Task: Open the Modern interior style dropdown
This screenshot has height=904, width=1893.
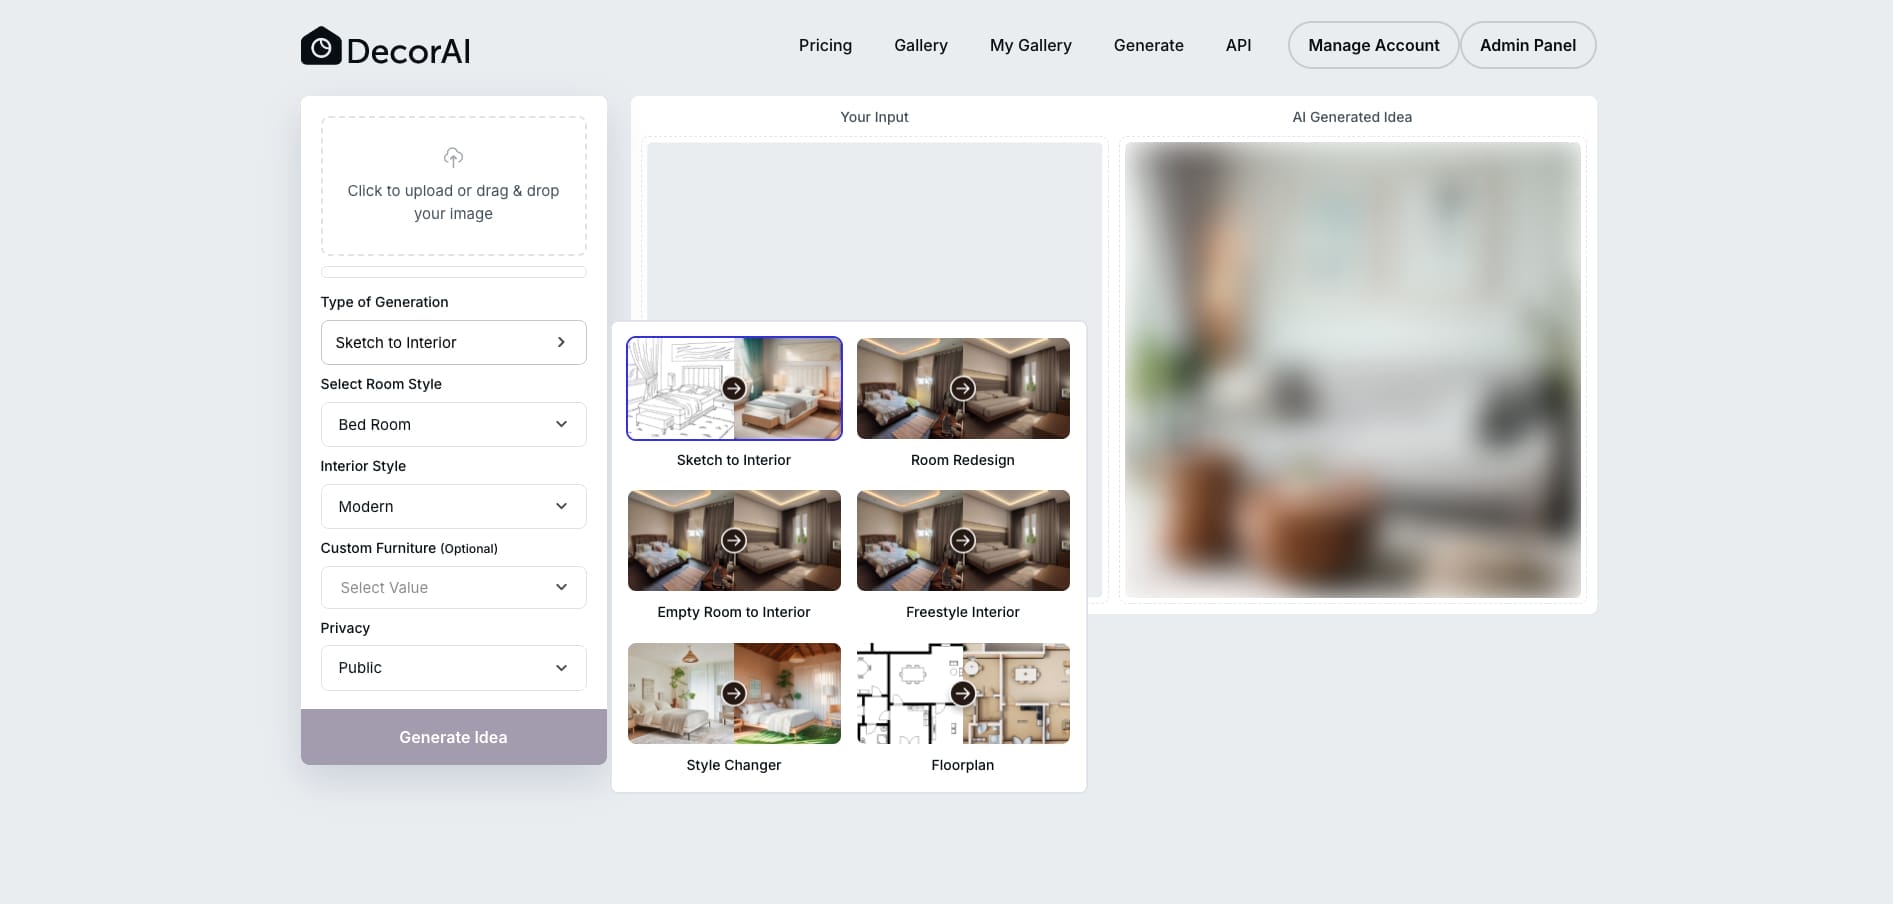Action: 453,506
